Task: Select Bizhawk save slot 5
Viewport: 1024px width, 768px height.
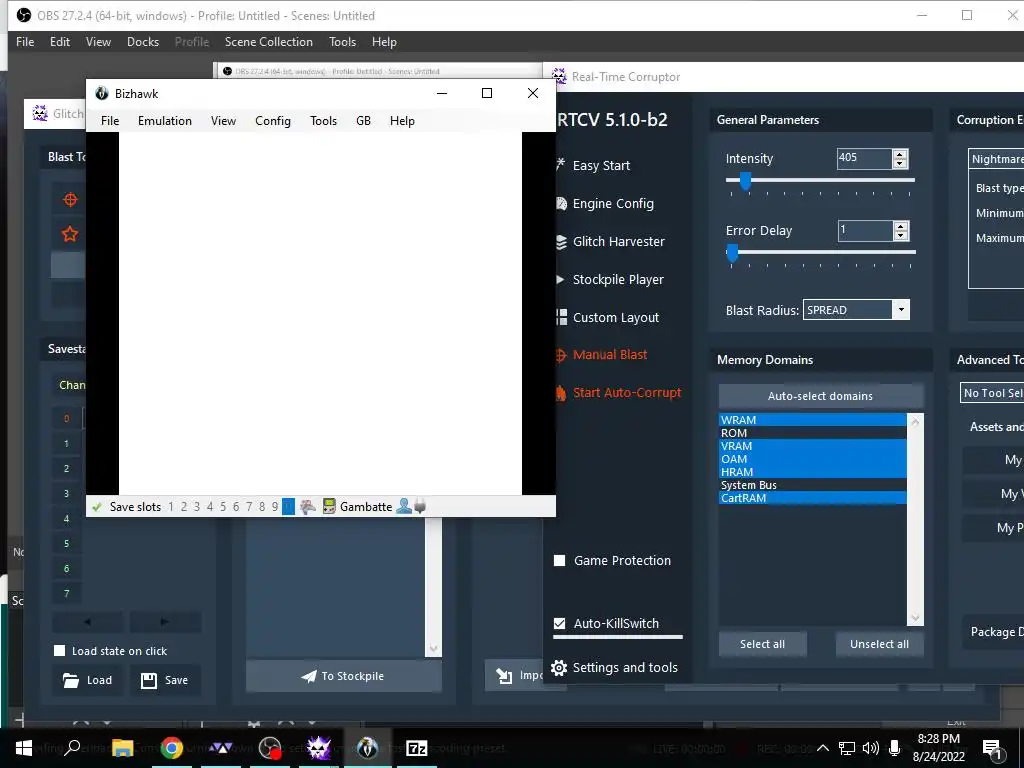Action: coord(223,507)
